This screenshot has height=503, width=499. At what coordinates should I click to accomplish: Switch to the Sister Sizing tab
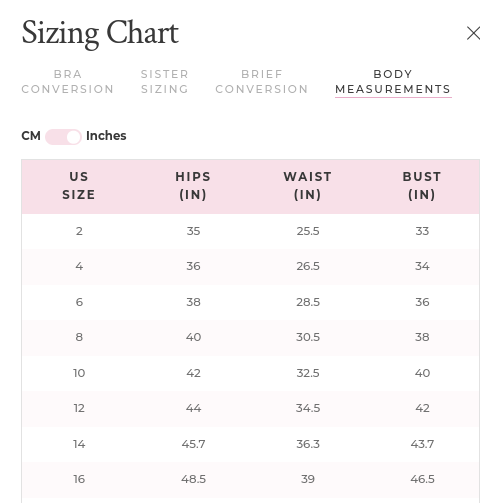coord(165,82)
